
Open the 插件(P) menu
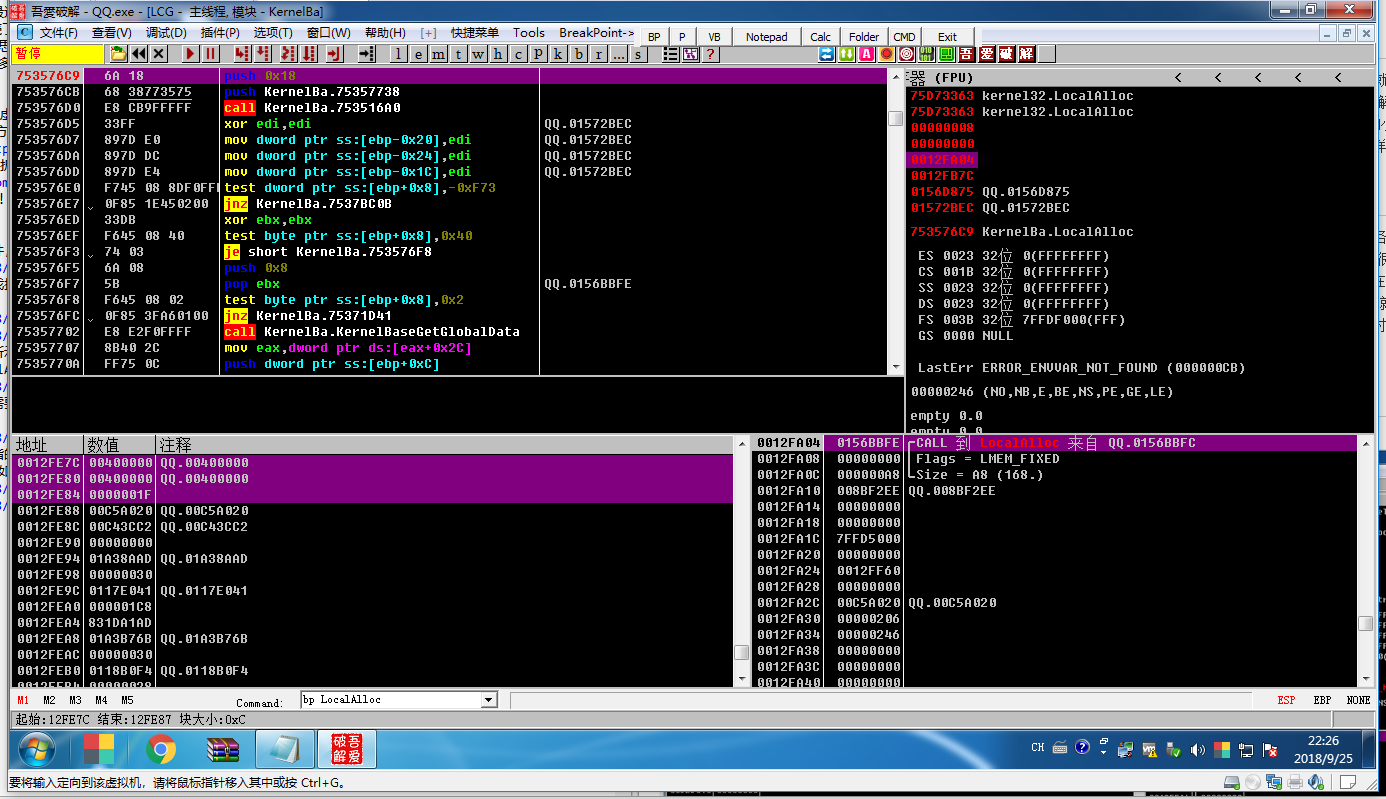coord(220,33)
